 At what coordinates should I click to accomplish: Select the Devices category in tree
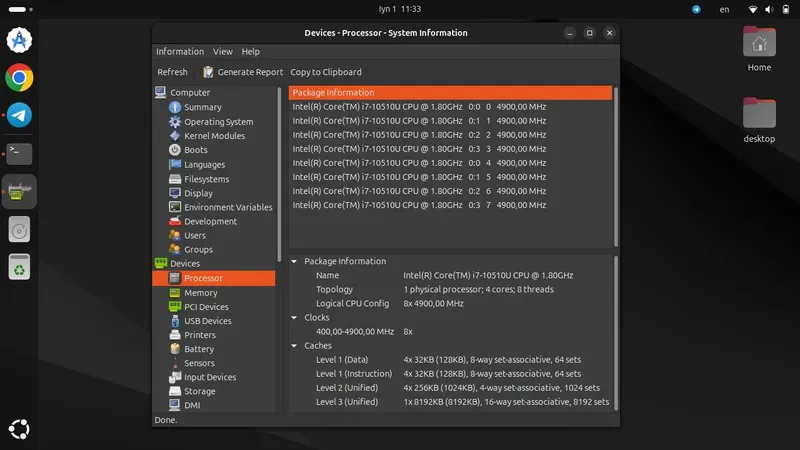click(x=185, y=263)
